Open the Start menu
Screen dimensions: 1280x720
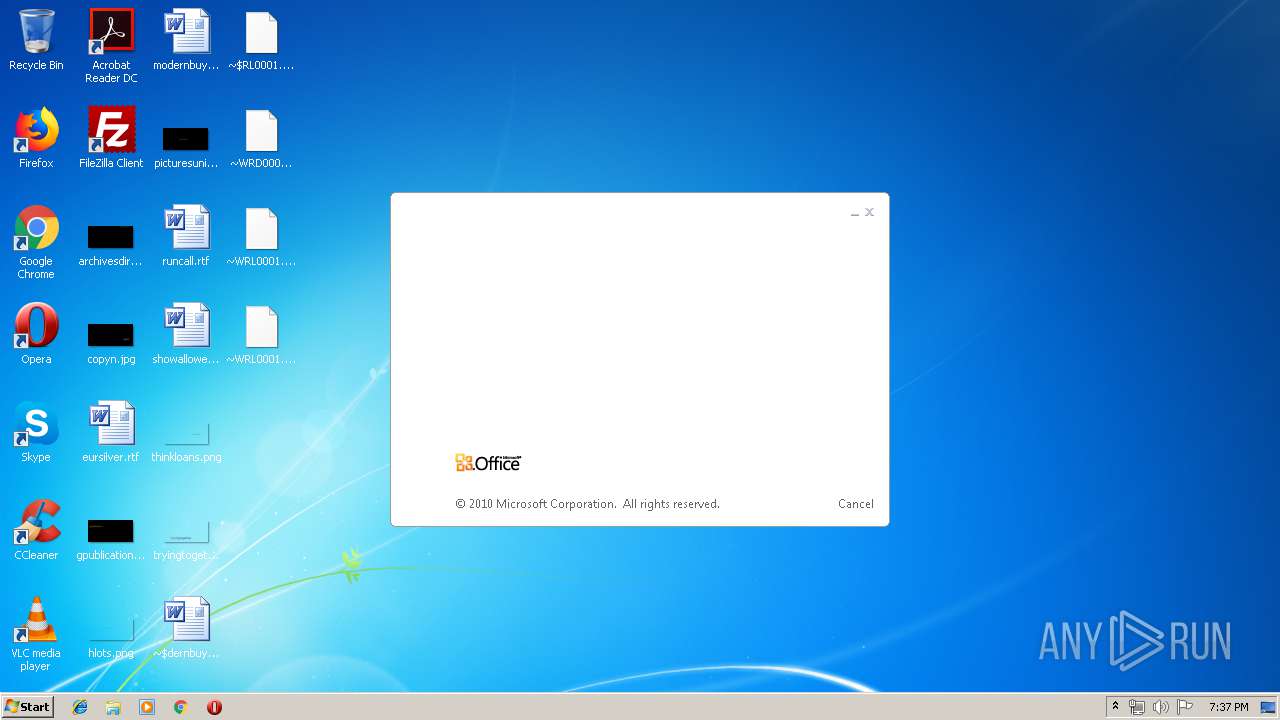point(28,707)
